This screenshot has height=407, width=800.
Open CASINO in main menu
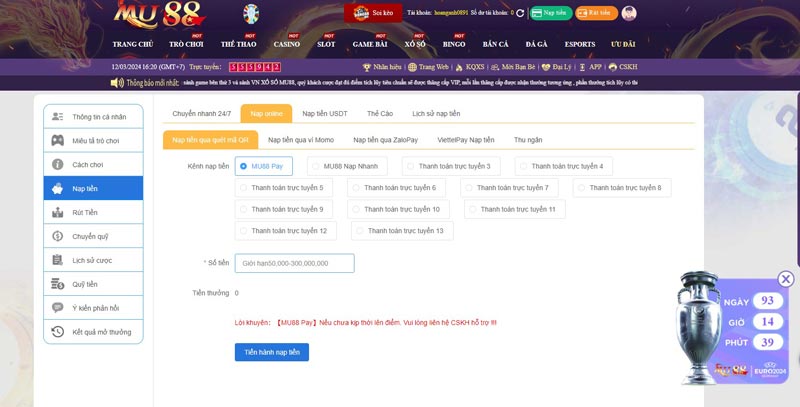[x=286, y=44]
